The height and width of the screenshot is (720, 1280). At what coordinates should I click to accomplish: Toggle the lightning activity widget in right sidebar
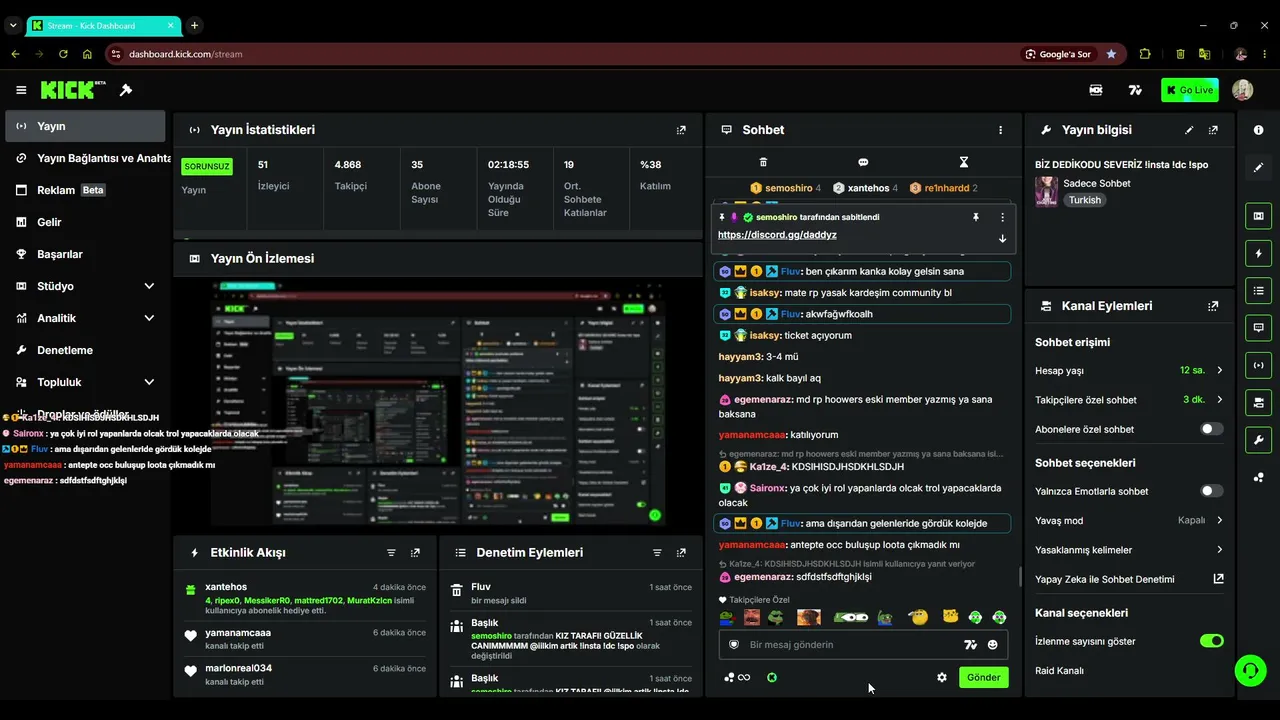(x=1258, y=253)
